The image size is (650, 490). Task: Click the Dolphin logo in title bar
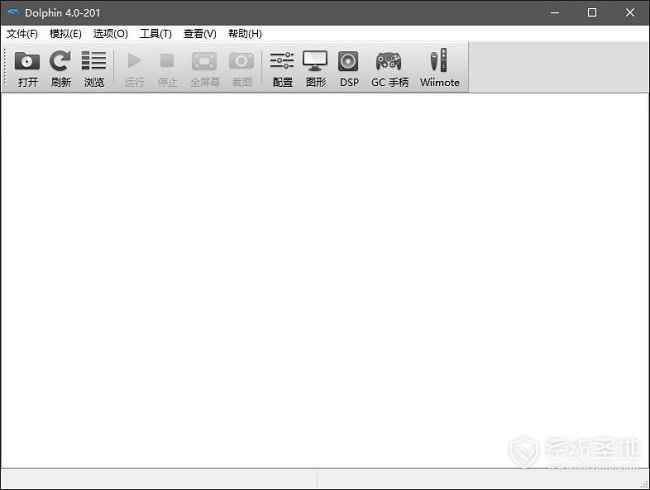click(13, 12)
